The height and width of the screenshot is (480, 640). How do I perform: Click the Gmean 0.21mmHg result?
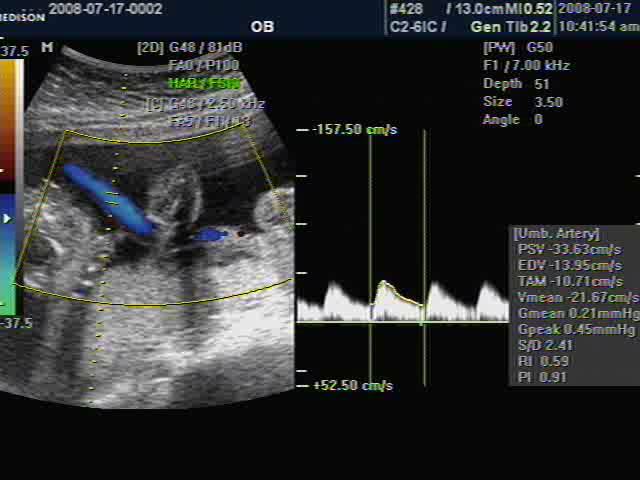(x=579, y=313)
